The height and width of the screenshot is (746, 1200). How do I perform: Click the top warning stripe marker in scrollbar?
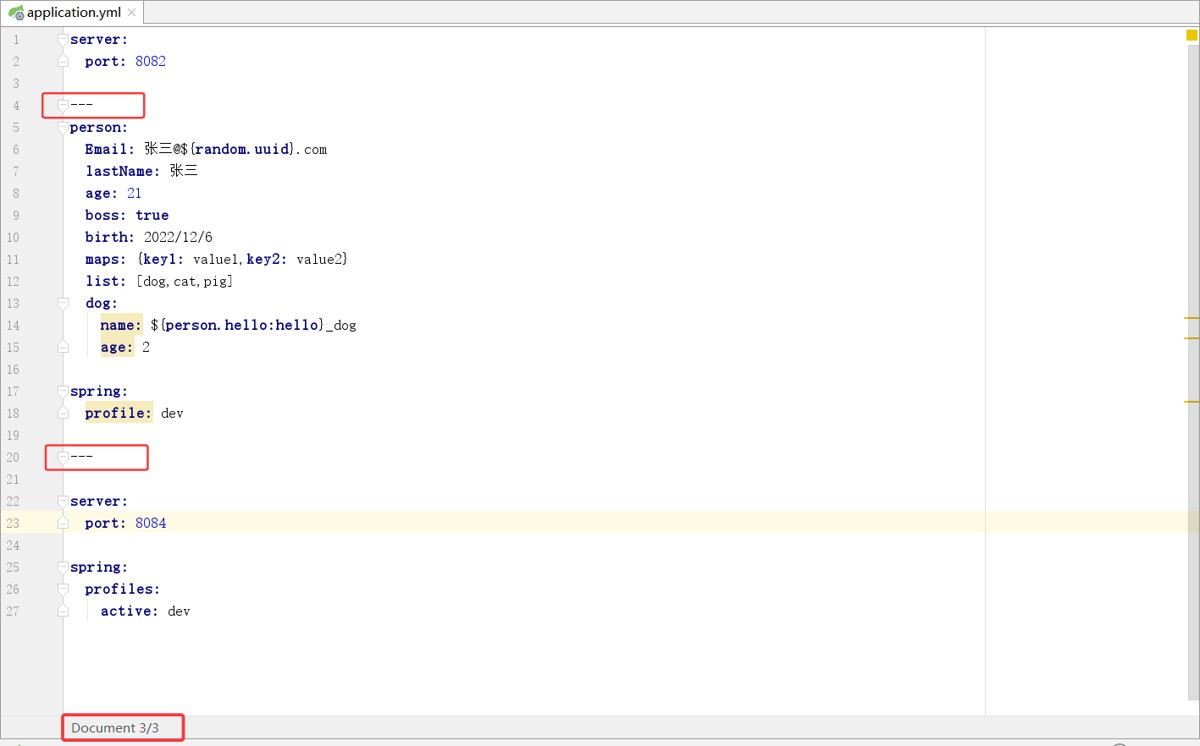[x=1192, y=317]
